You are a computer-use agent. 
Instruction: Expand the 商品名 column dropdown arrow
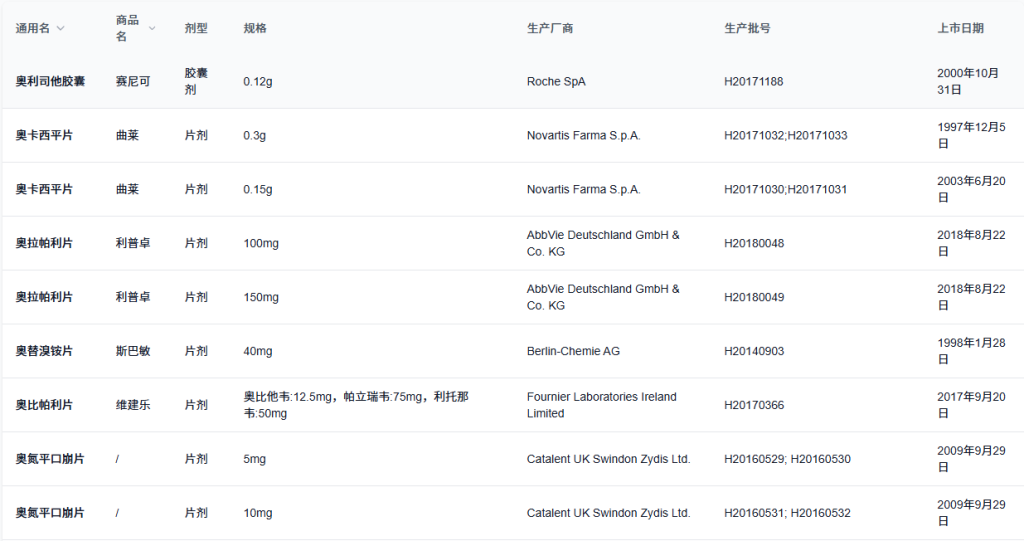[x=152, y=29]
